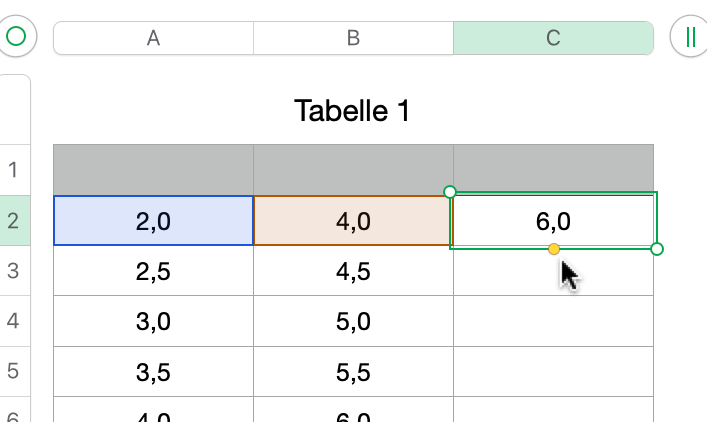
Task: Select column B header
Action: pos(353,38)
